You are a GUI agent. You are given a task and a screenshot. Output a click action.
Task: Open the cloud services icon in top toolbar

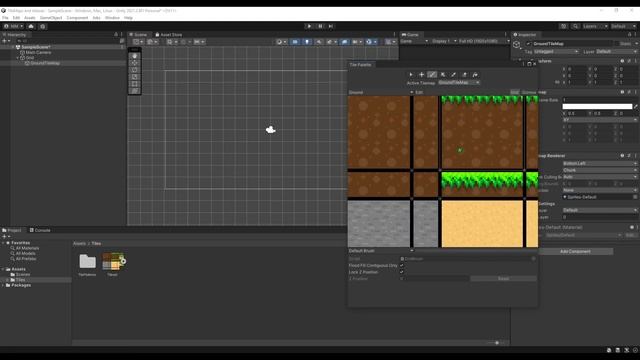pos(31,26)
